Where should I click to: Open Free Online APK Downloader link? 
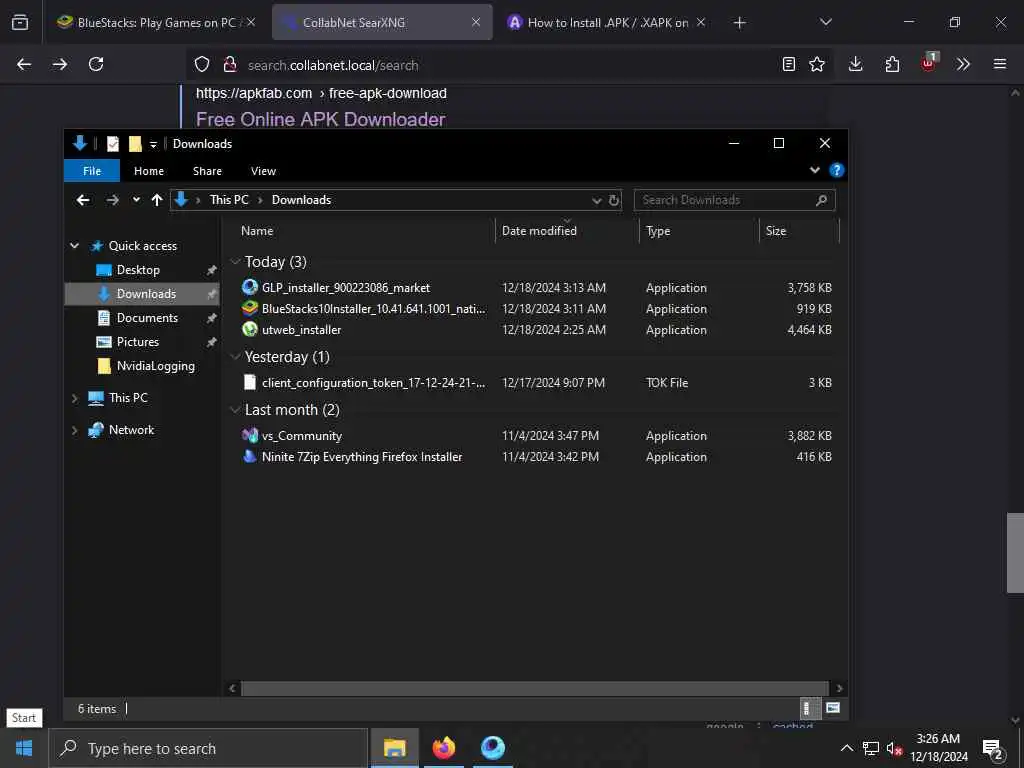pos(321,119)
